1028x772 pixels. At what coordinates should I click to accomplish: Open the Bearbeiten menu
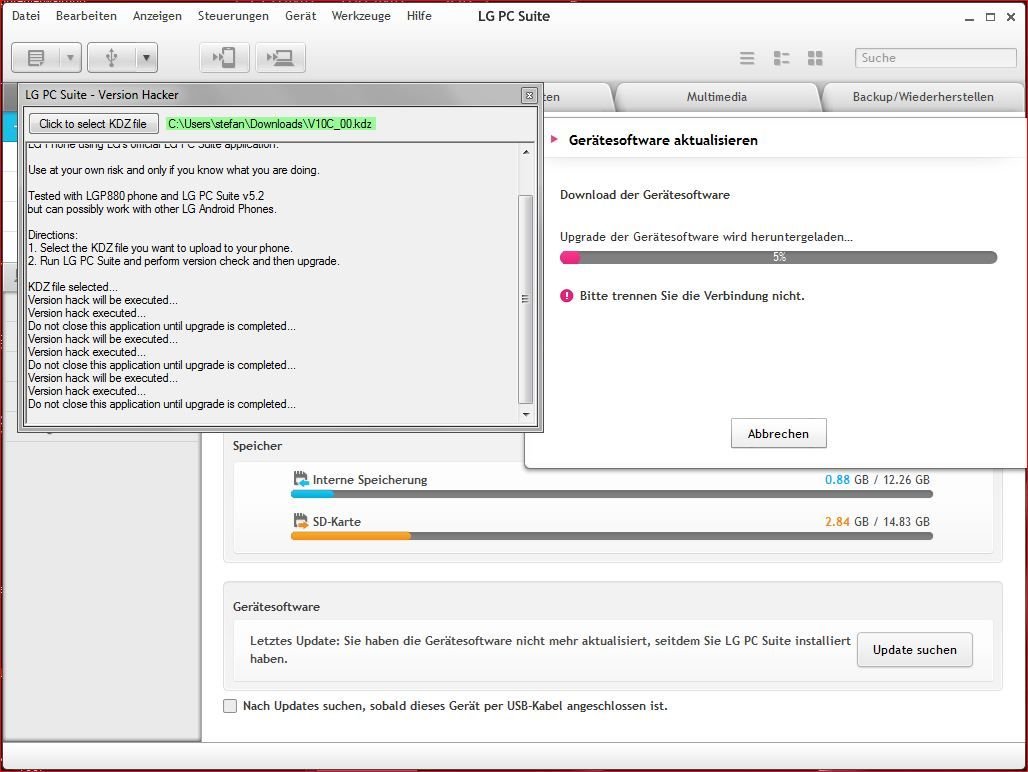point(86,16)
